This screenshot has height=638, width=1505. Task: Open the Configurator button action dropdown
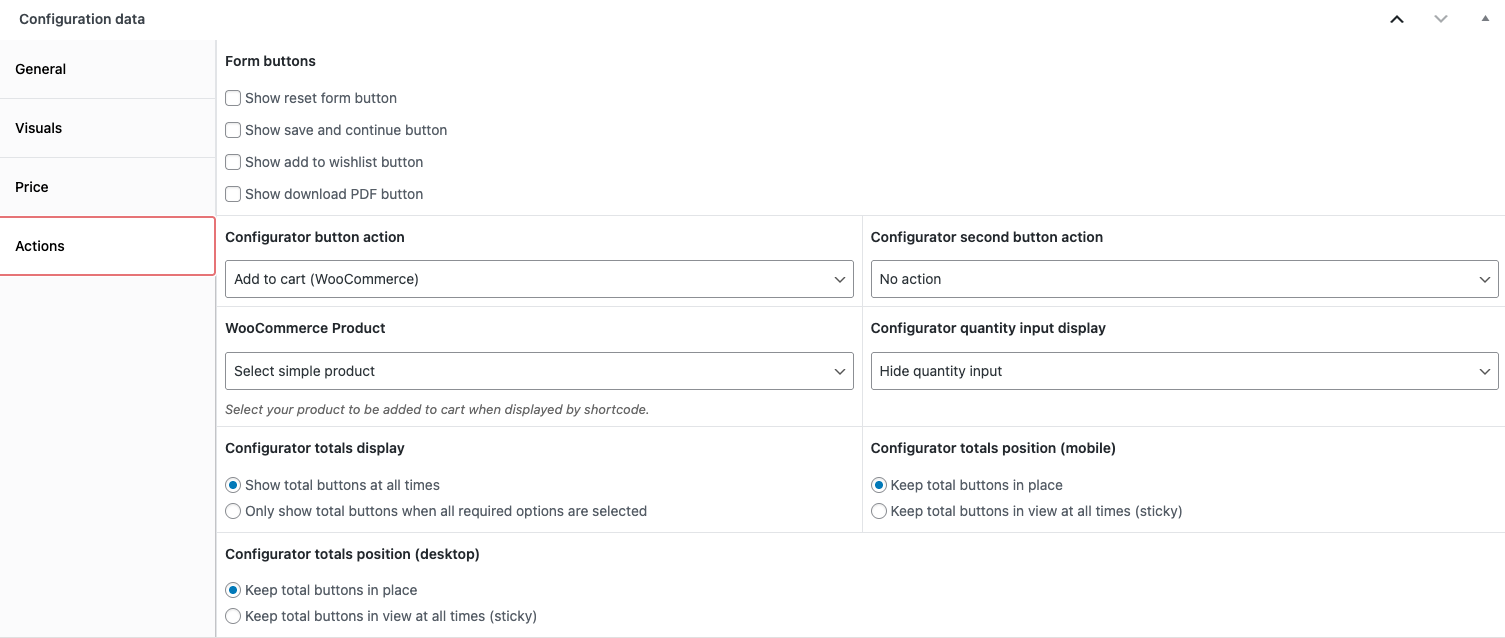[539, 279]
